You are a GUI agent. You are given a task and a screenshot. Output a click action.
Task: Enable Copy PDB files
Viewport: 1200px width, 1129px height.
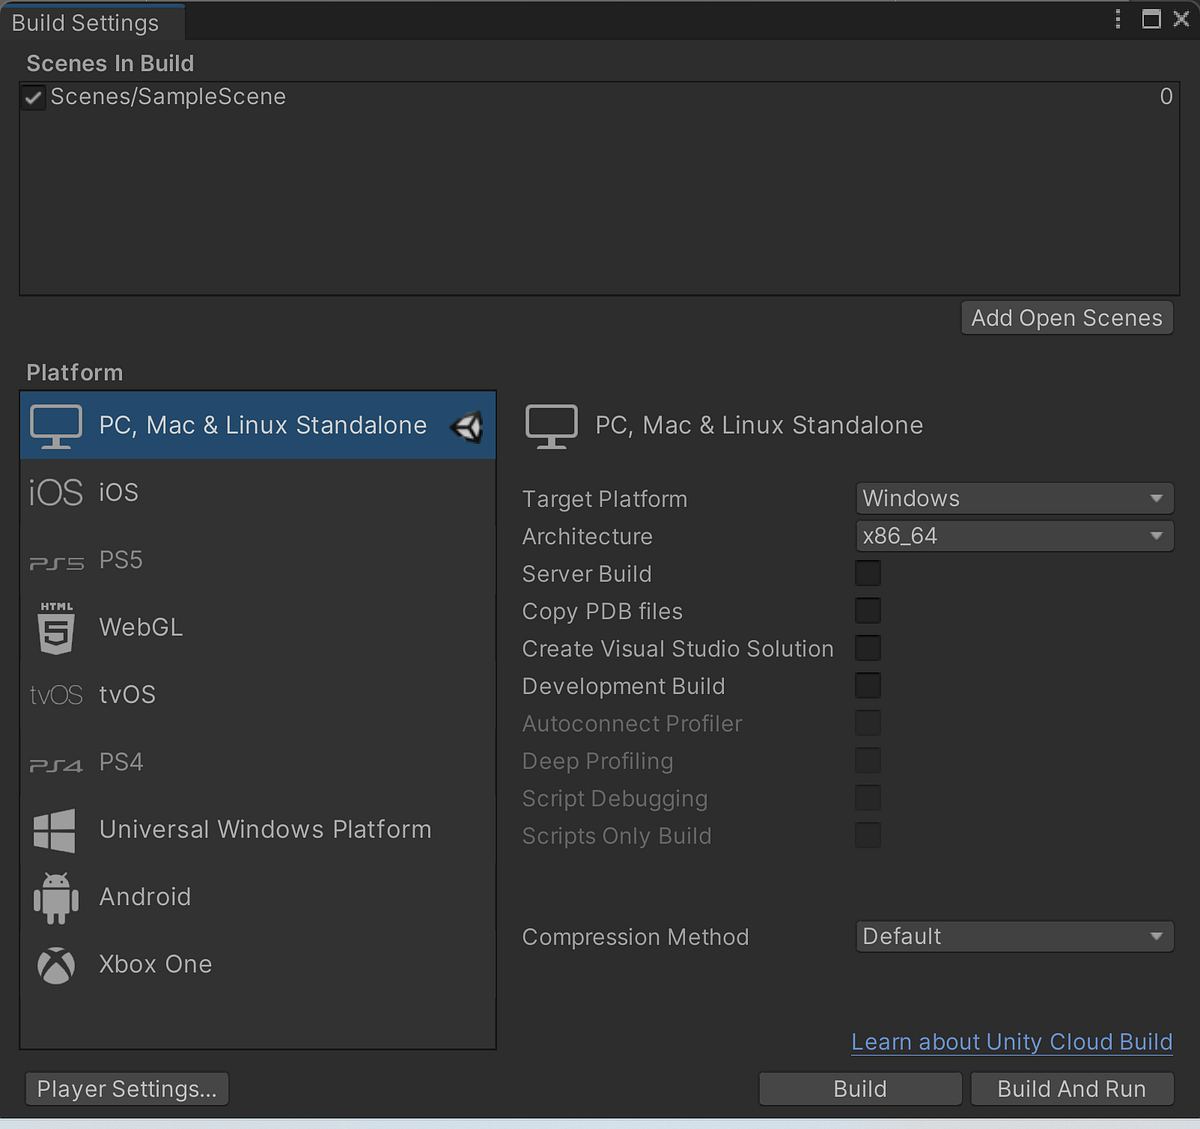(868, 610)
